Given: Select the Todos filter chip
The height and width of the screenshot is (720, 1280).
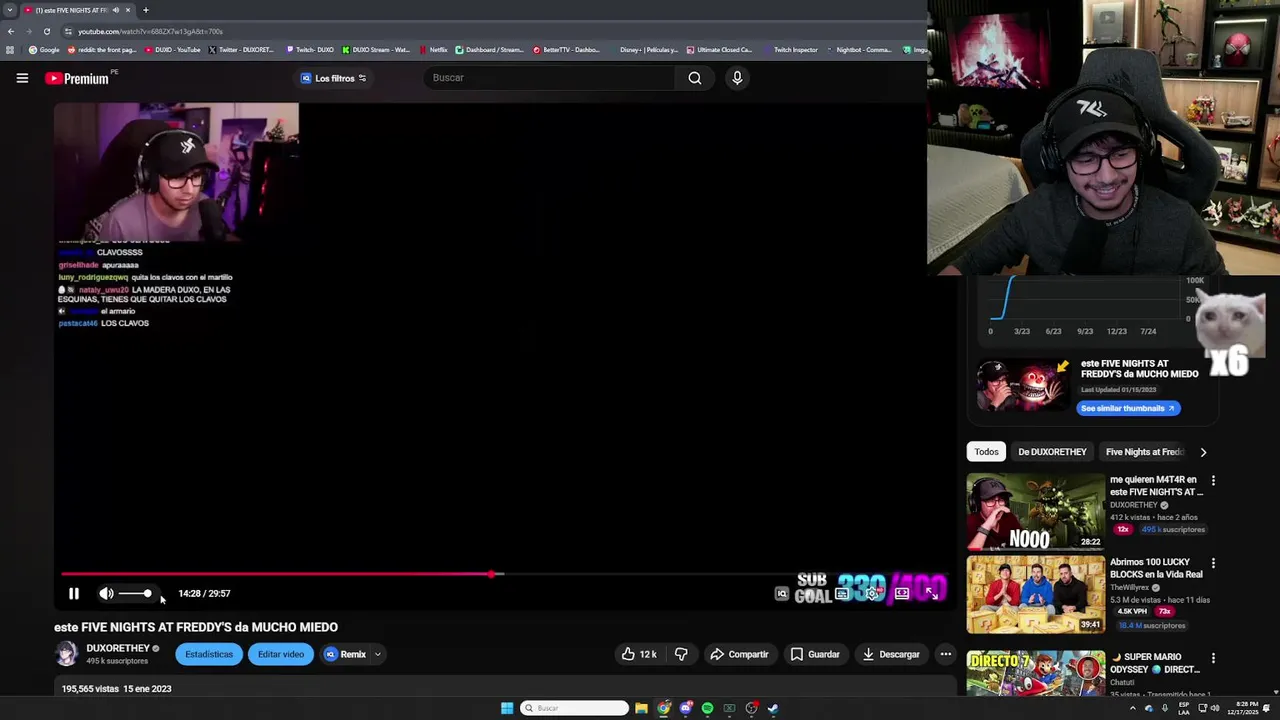Looking at the screenshot, I should [986, 452].
